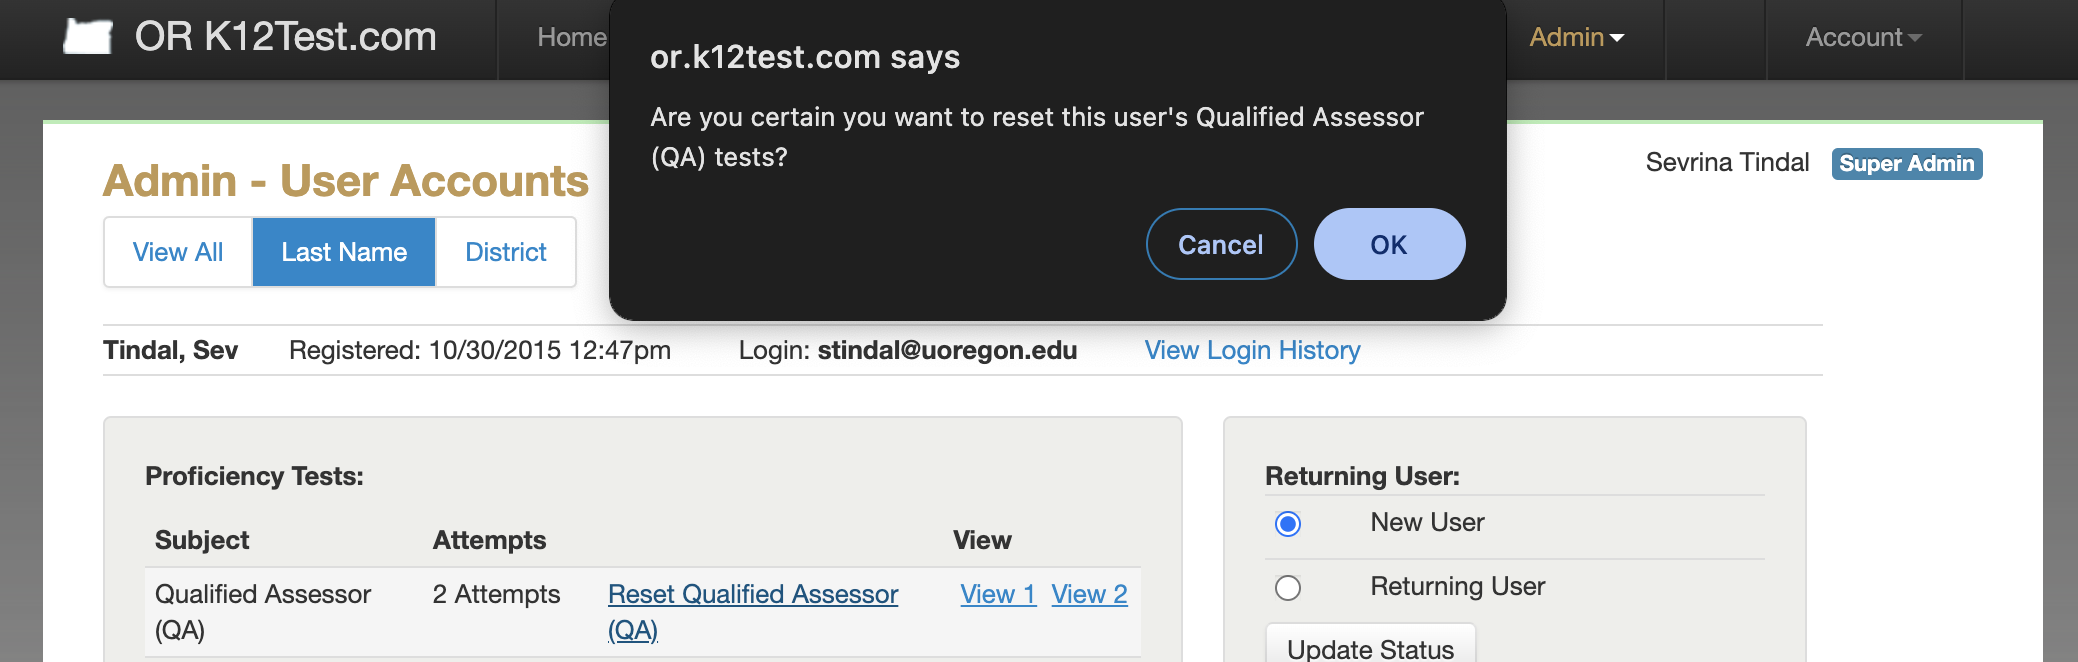
Task: Open the View 1 attempt link
Action: pos(998,594)
